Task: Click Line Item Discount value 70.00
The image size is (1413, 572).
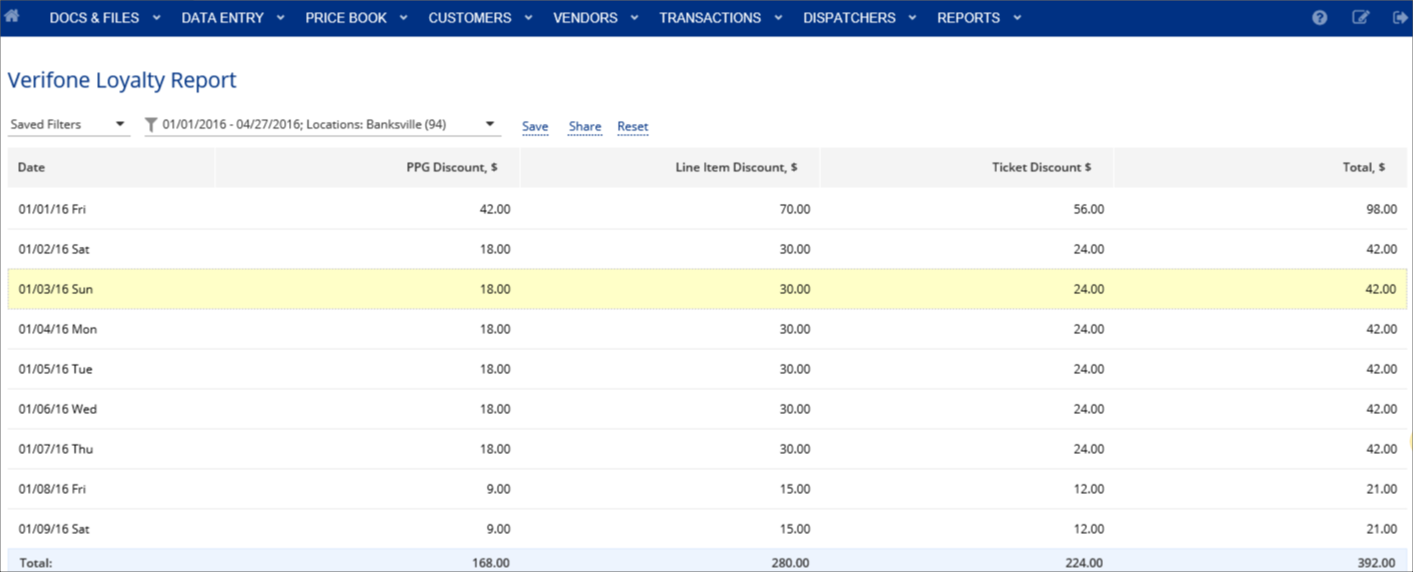Action: click(795, 209)
